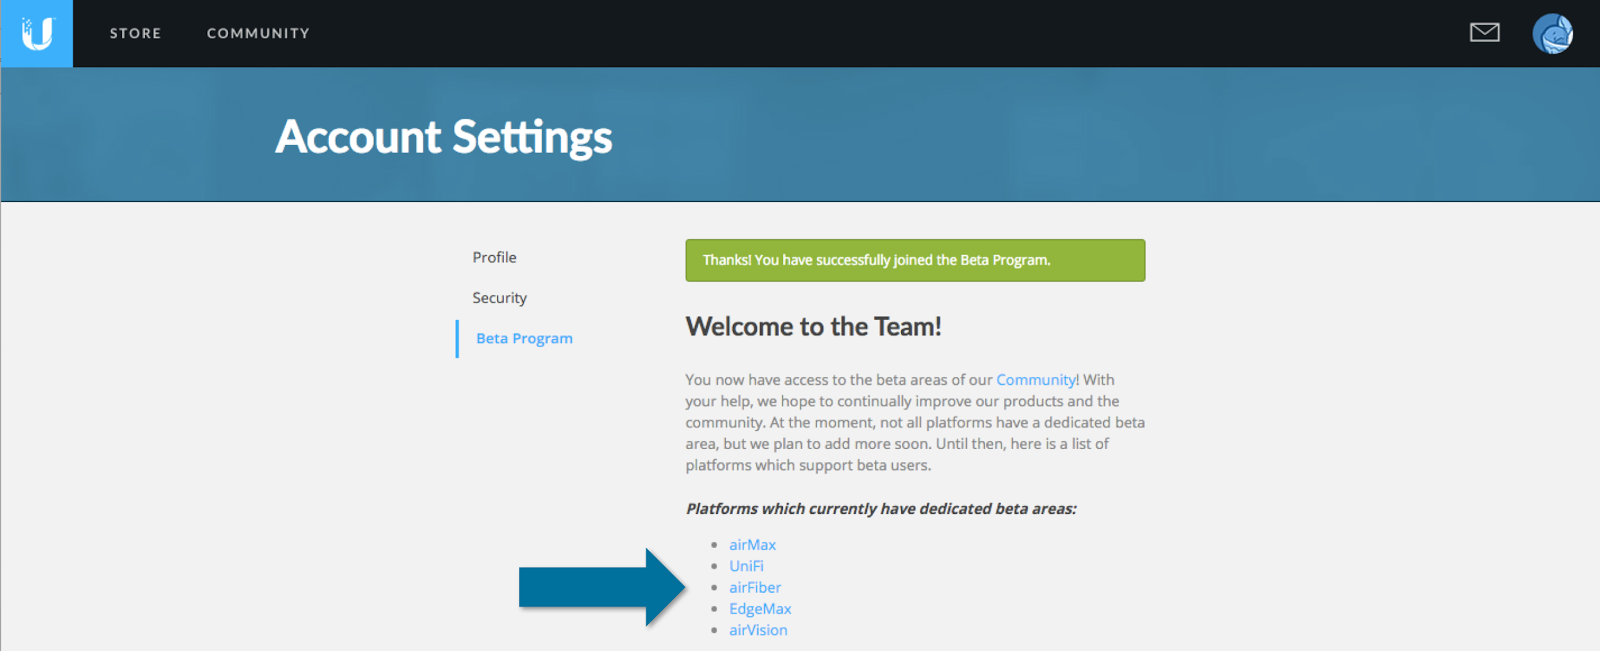Go to the Store menu
This screenshot has width=1600, height=651.
pos(135,33)
